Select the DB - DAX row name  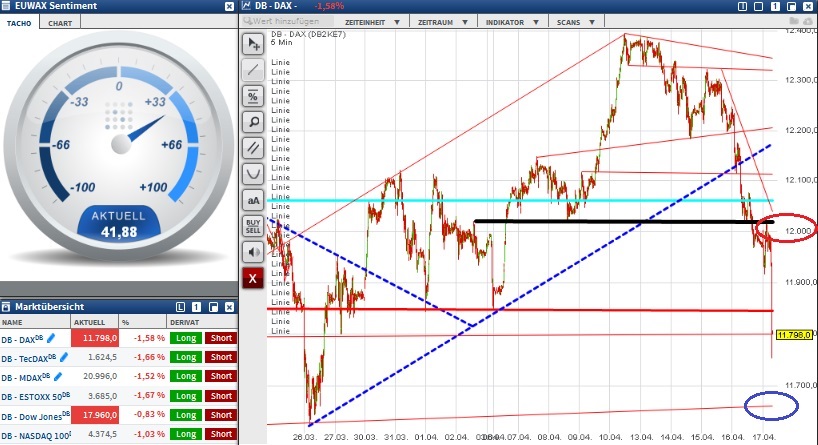pos(22,339)
